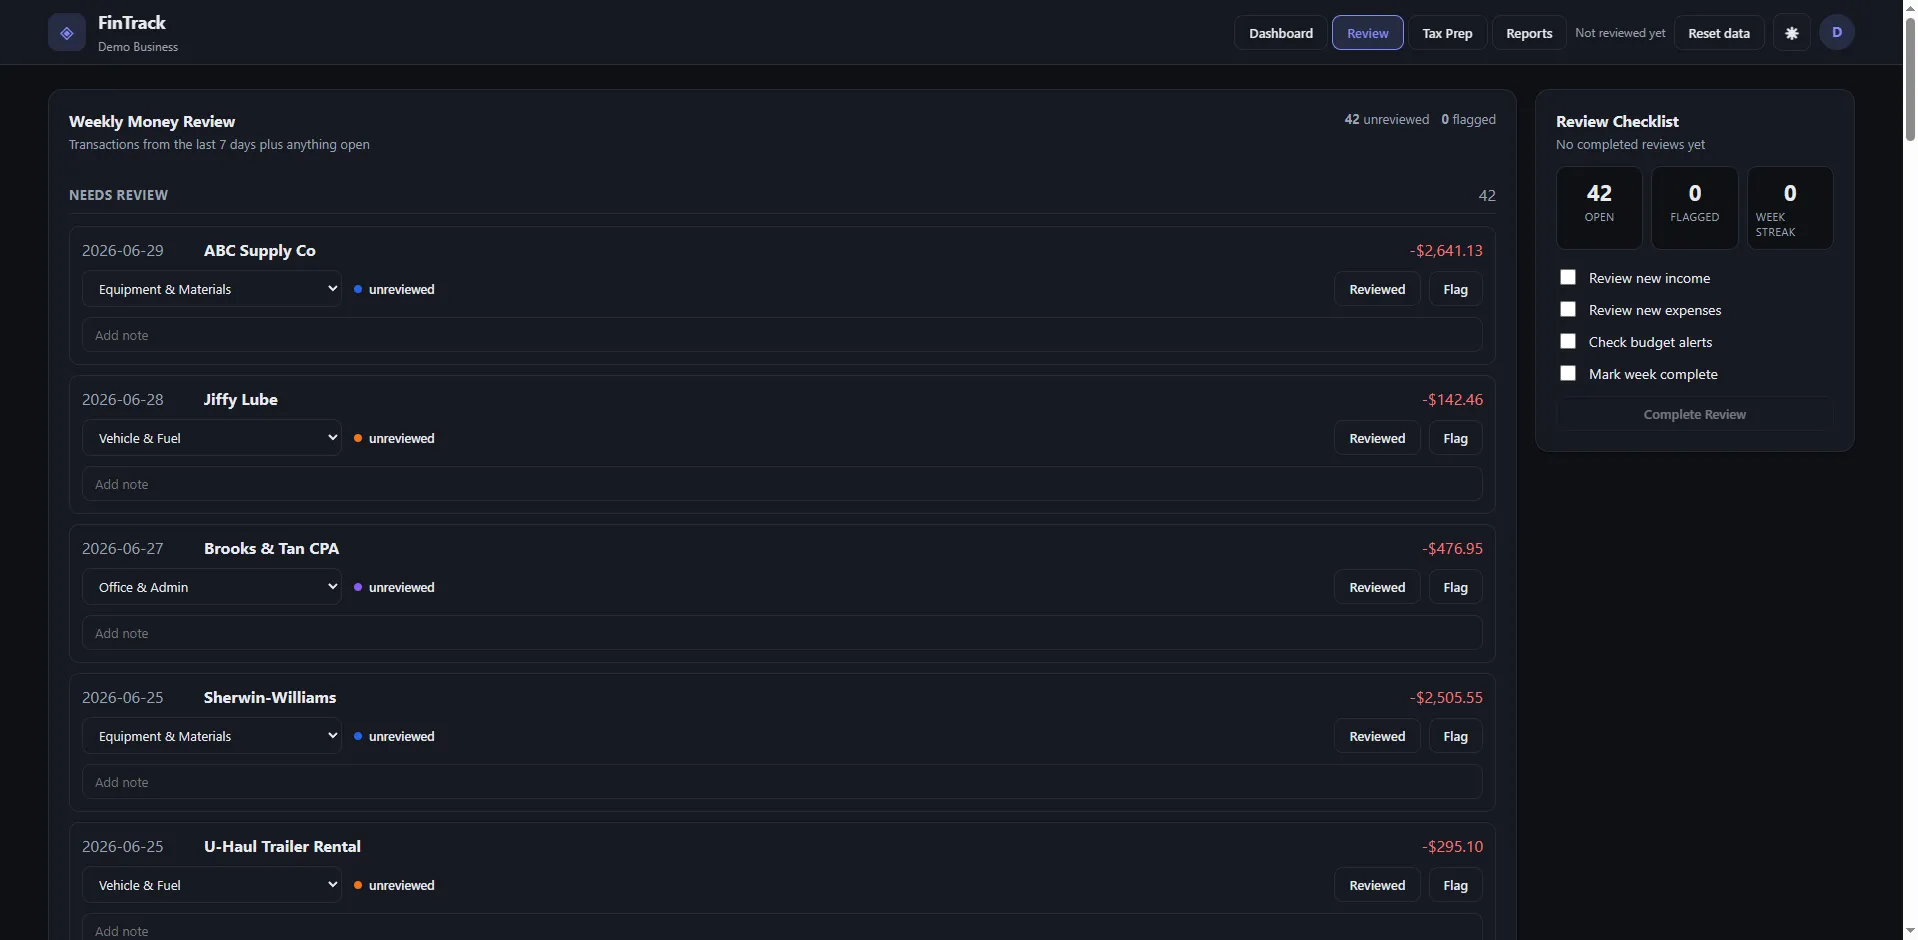Mark U-Haul Trailer Rental as Reviewed
The height and width of the screenshot is (940, 1918).
(x=1377, y=885)
